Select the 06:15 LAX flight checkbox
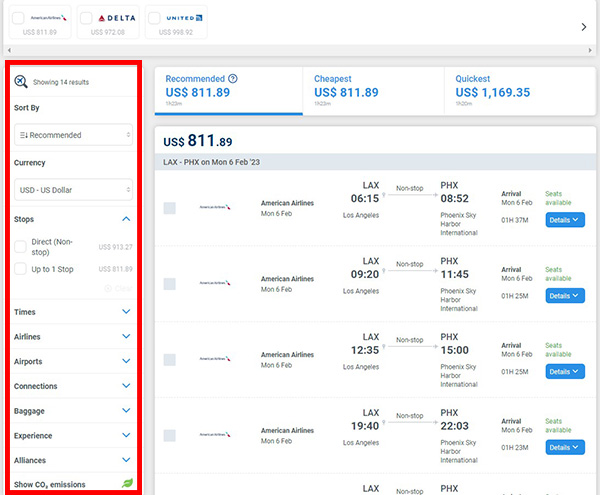 (170, 208)
